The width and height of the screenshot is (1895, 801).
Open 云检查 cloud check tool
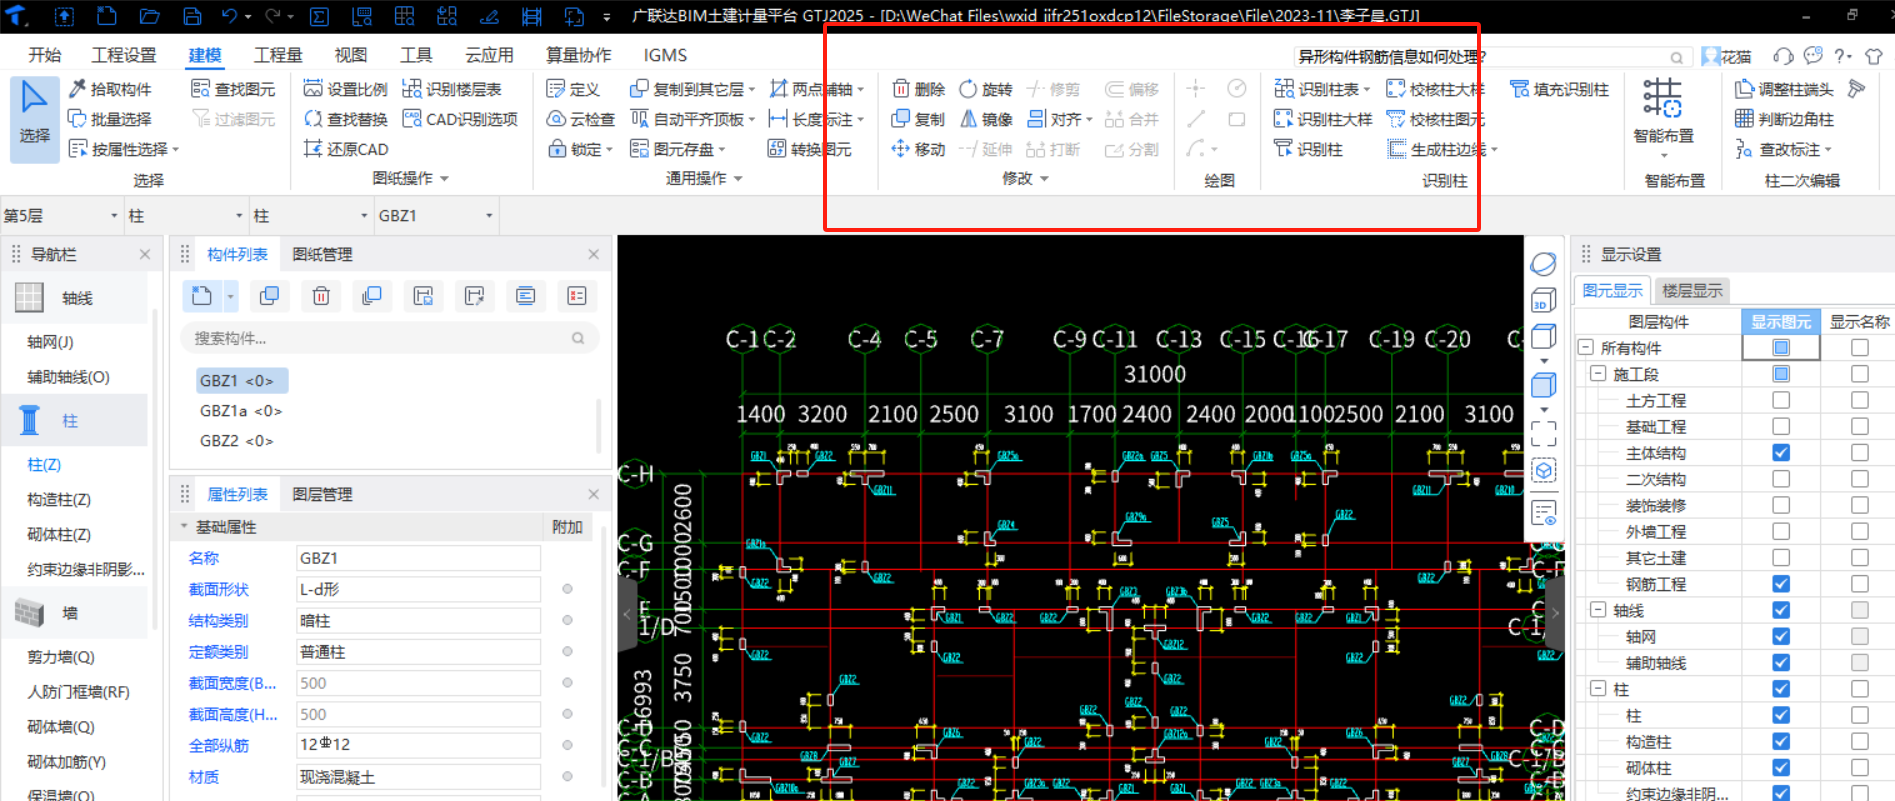click(580, 119)
